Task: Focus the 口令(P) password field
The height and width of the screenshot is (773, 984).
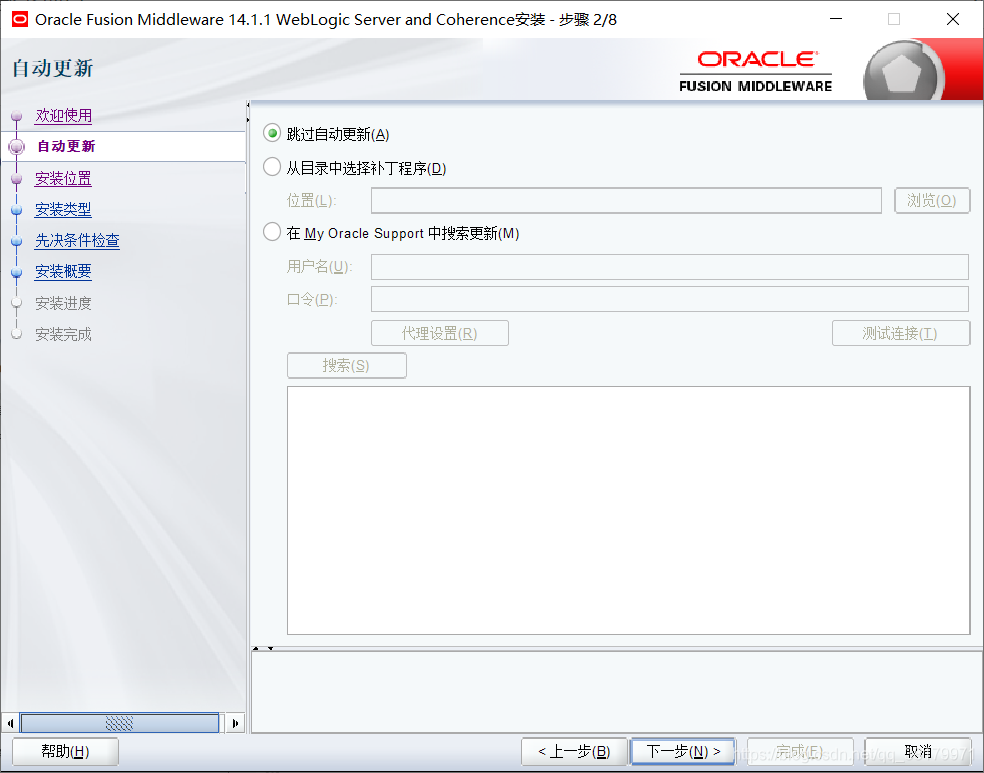Action: tap(670, 299)
